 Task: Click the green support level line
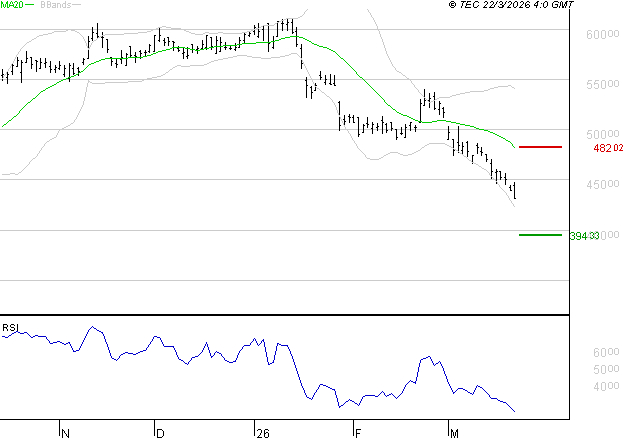coord(540,235)
